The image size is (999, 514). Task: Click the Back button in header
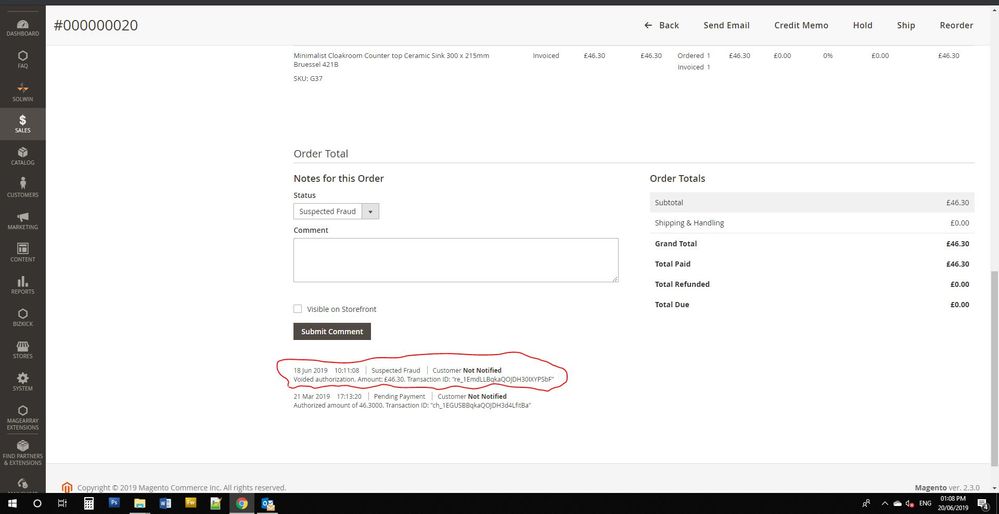(x=661, y=25)
